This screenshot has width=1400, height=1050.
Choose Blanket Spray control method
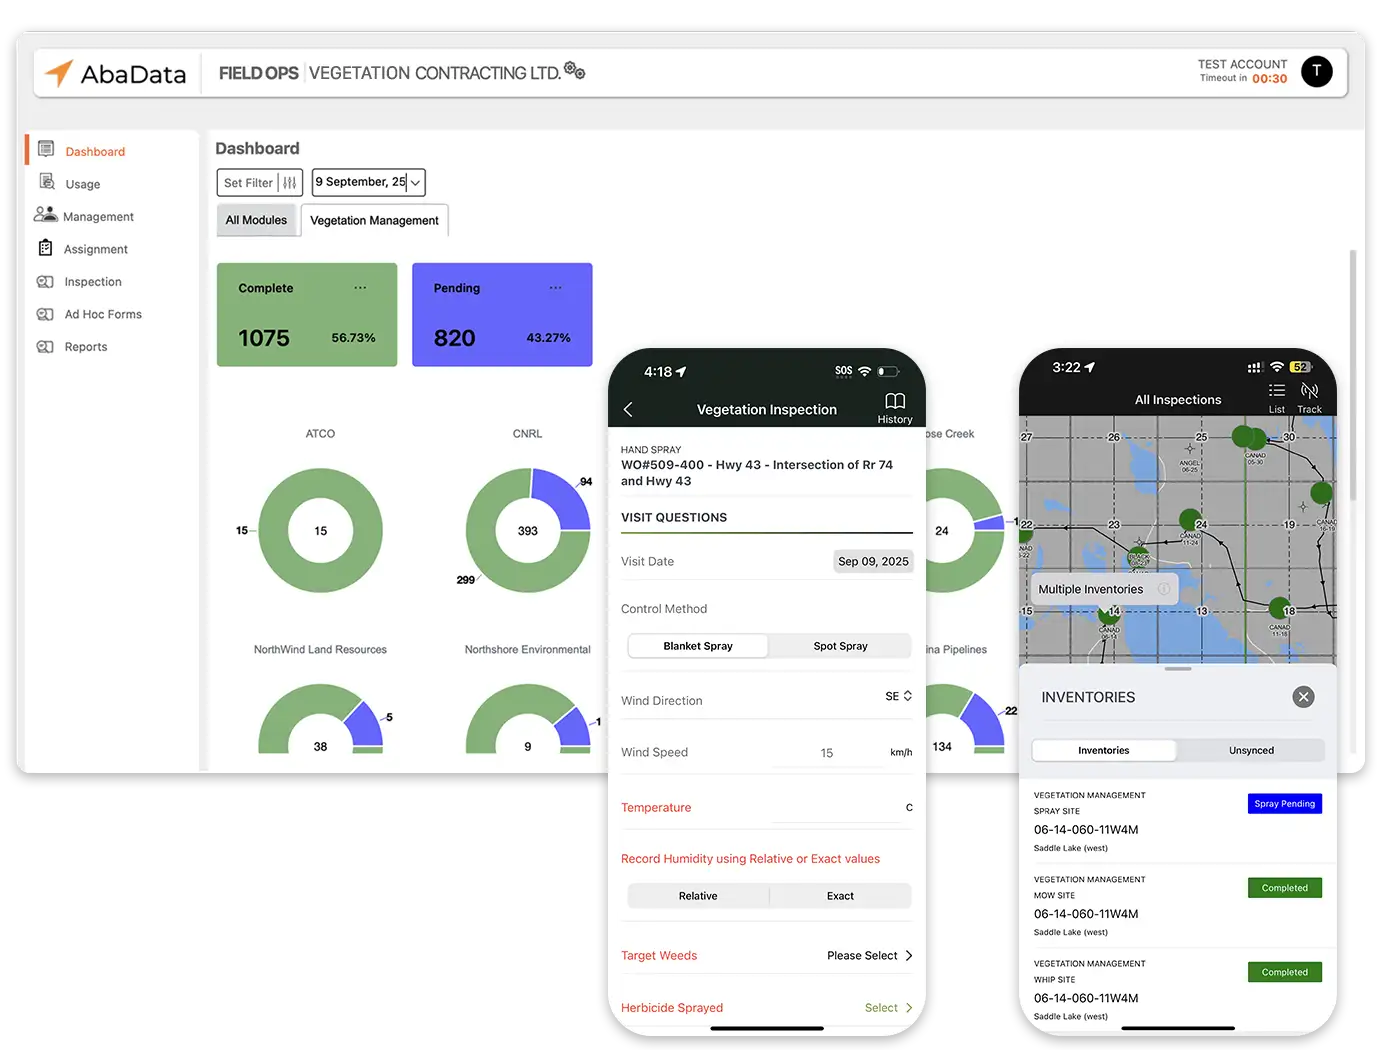click(x=698, y=646)
